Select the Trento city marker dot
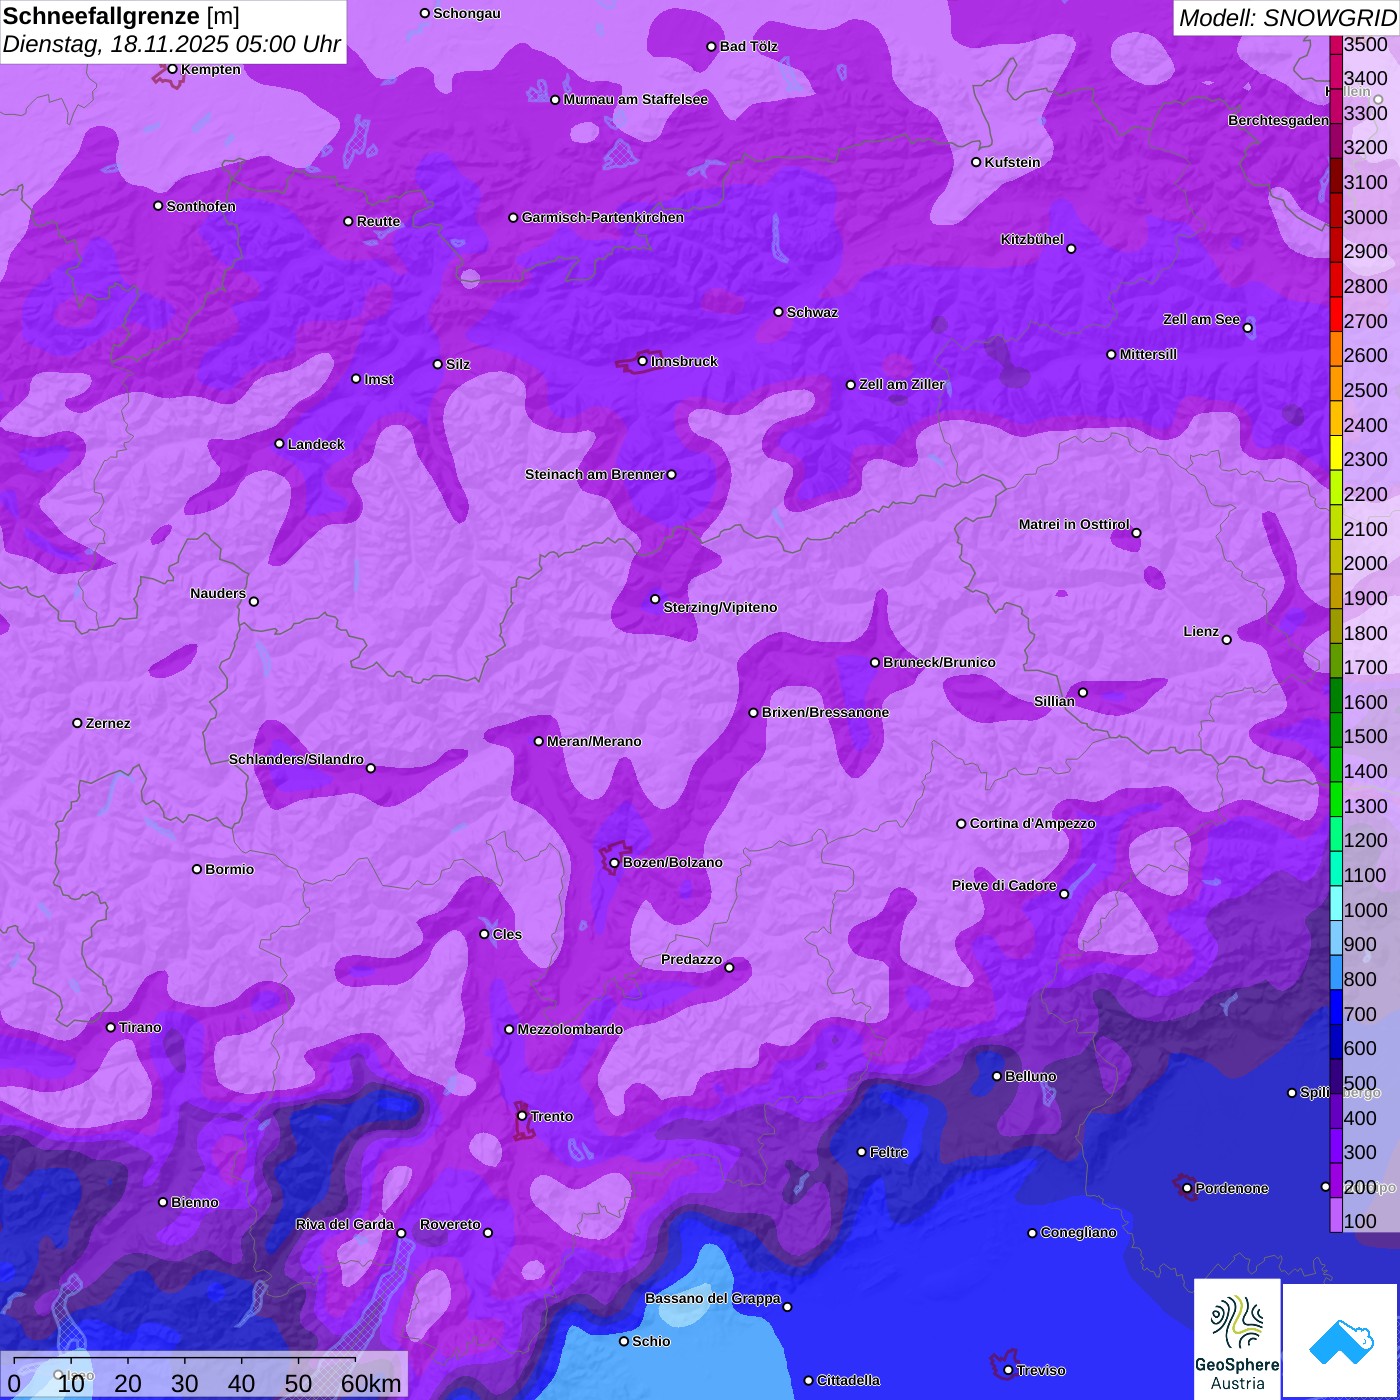The image size is (1400, 1400). [522, 1116]
